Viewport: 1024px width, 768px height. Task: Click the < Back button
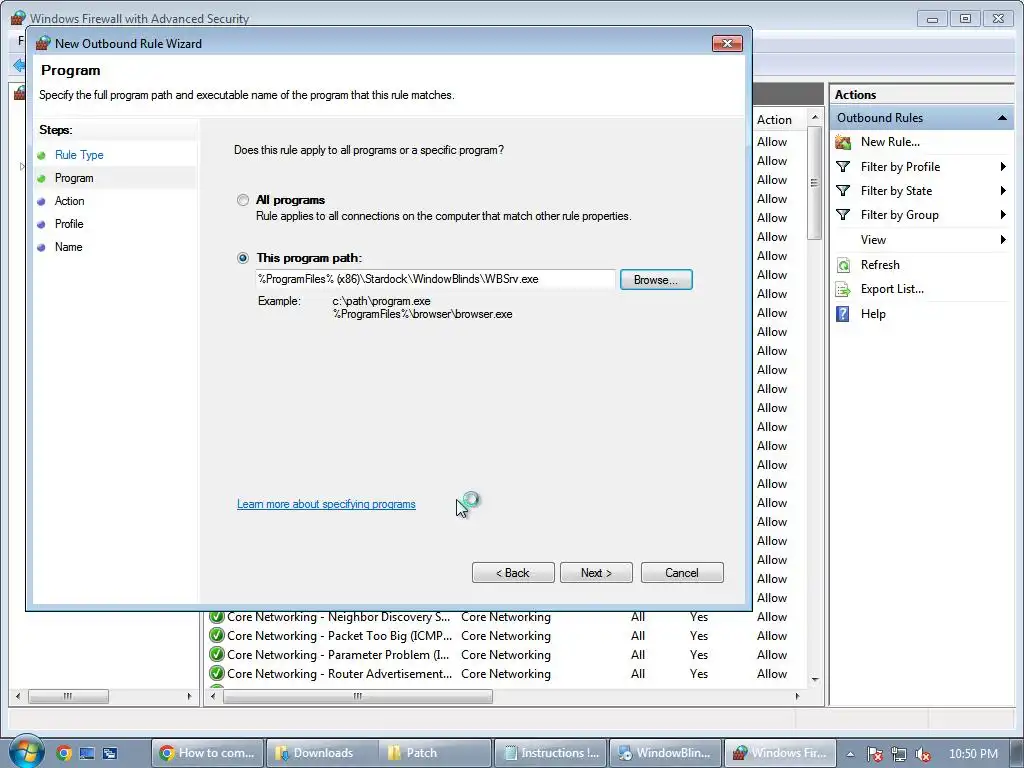pyautogui.click(x=513, y=573)
